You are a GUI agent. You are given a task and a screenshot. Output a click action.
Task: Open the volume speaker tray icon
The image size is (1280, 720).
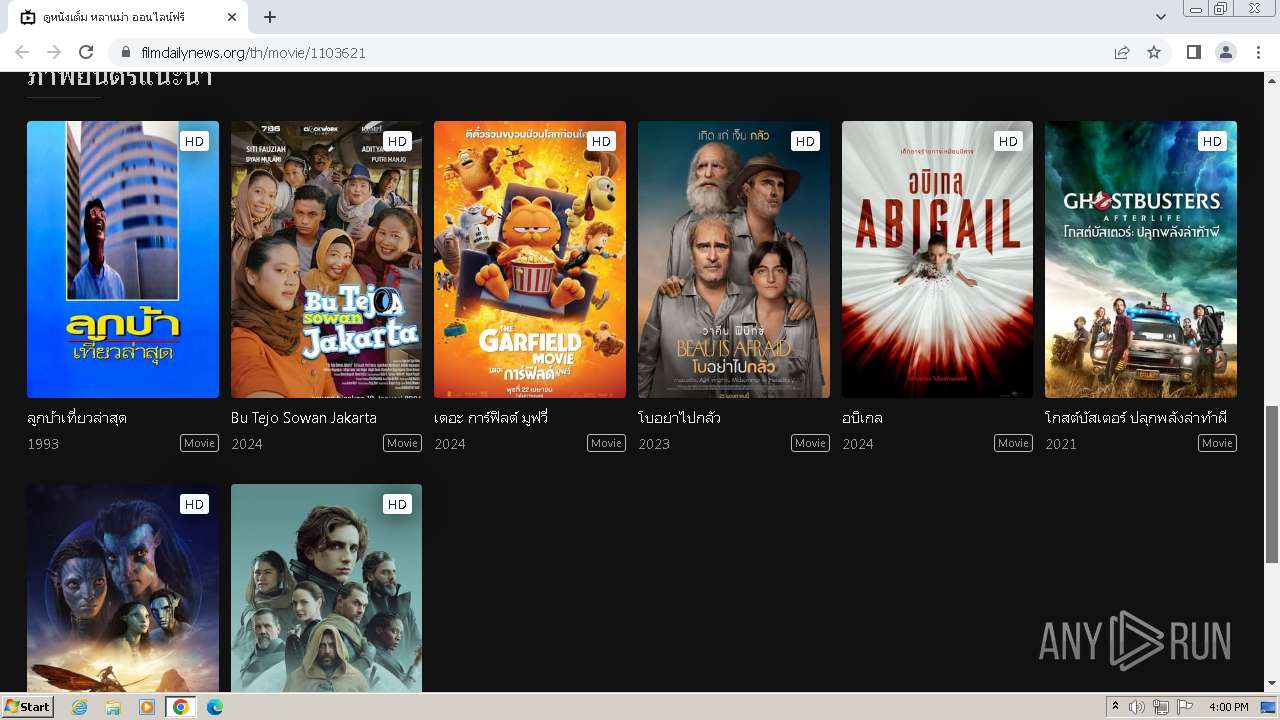pos(1136,707)
